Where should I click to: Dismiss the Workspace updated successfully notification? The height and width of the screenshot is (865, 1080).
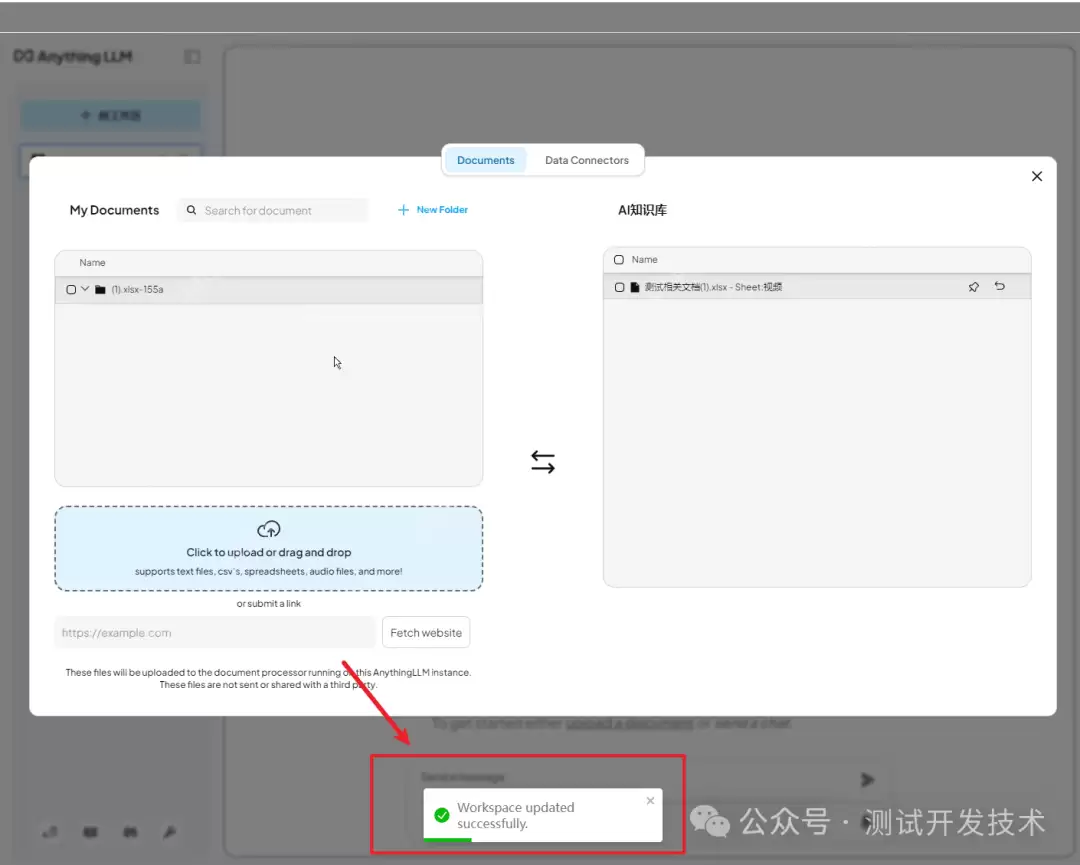pos(650,800)
